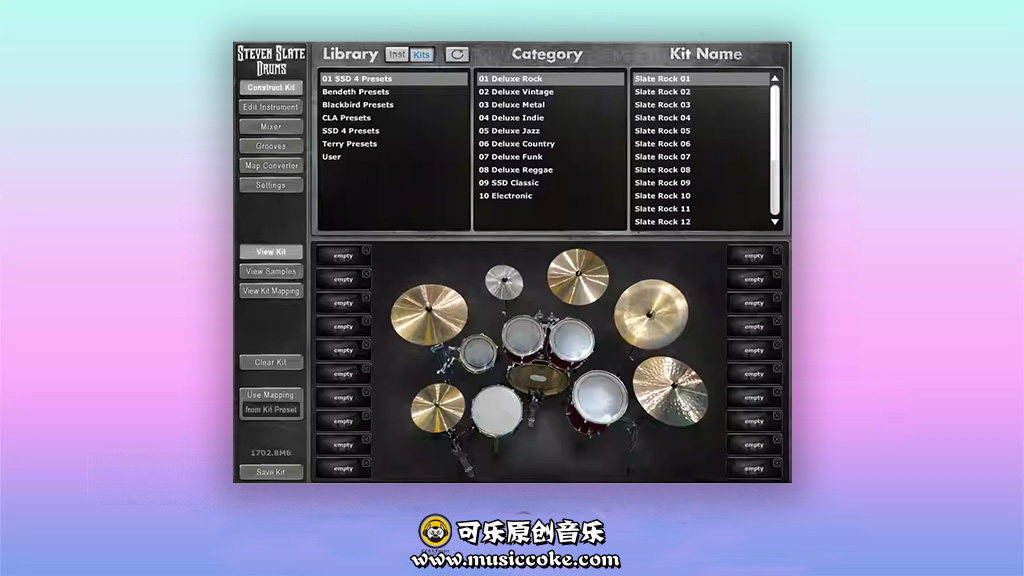Click the Clear Kit button
The height and width of the screenshot is (576, 1024).
271,362
